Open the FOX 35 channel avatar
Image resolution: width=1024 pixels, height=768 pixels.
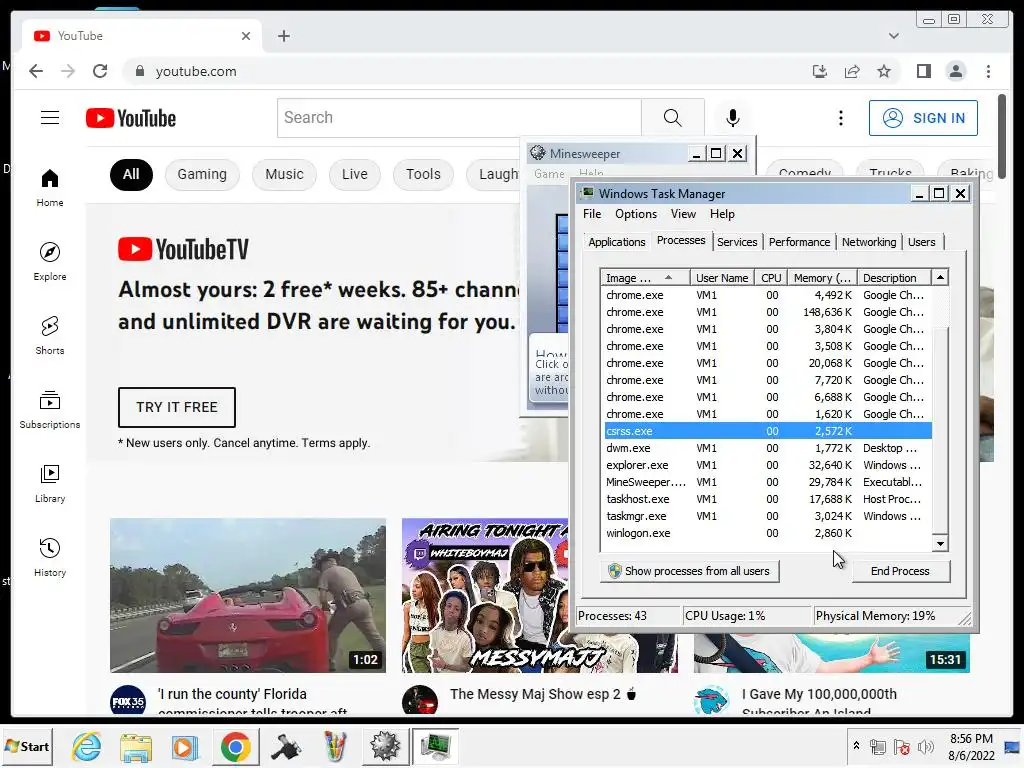pyautogui.click(x=128, y=701)
